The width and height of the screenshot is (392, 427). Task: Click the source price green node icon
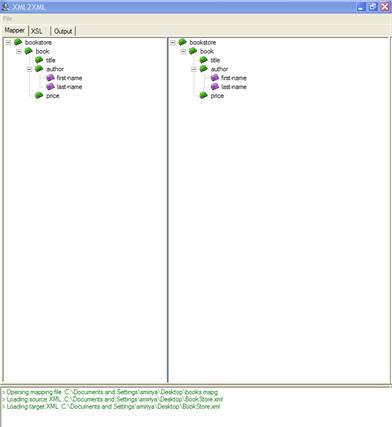[39, 95]
